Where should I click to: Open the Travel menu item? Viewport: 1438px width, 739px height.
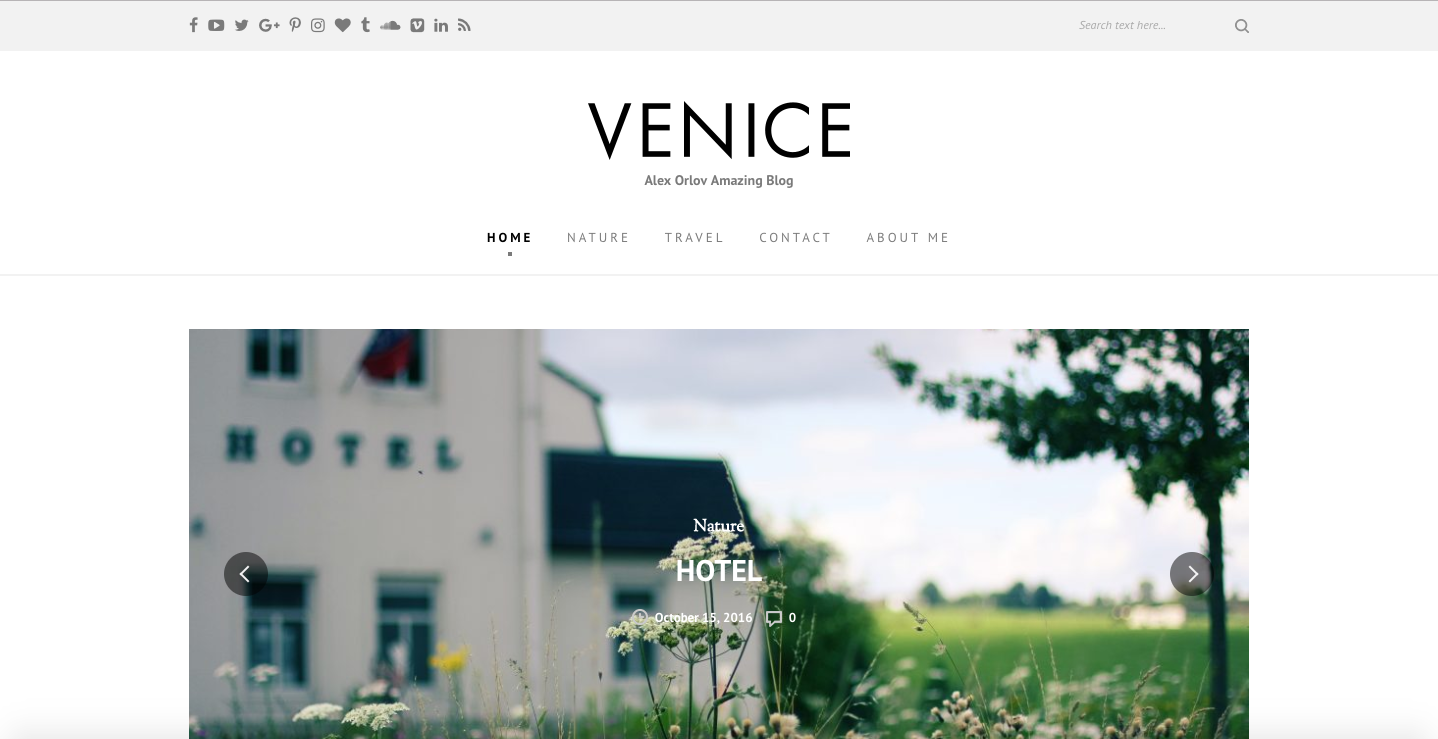[694, 238]
